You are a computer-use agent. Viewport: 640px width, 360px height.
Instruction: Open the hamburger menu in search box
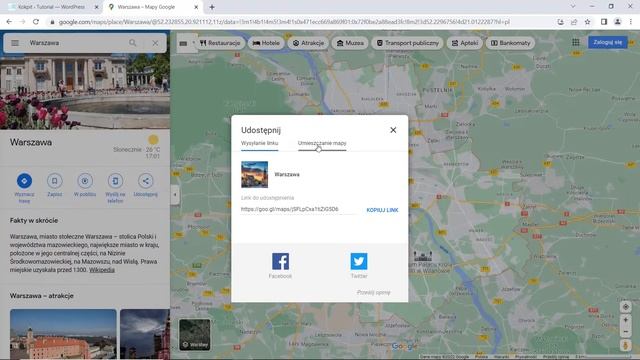[x=15, y=43]
